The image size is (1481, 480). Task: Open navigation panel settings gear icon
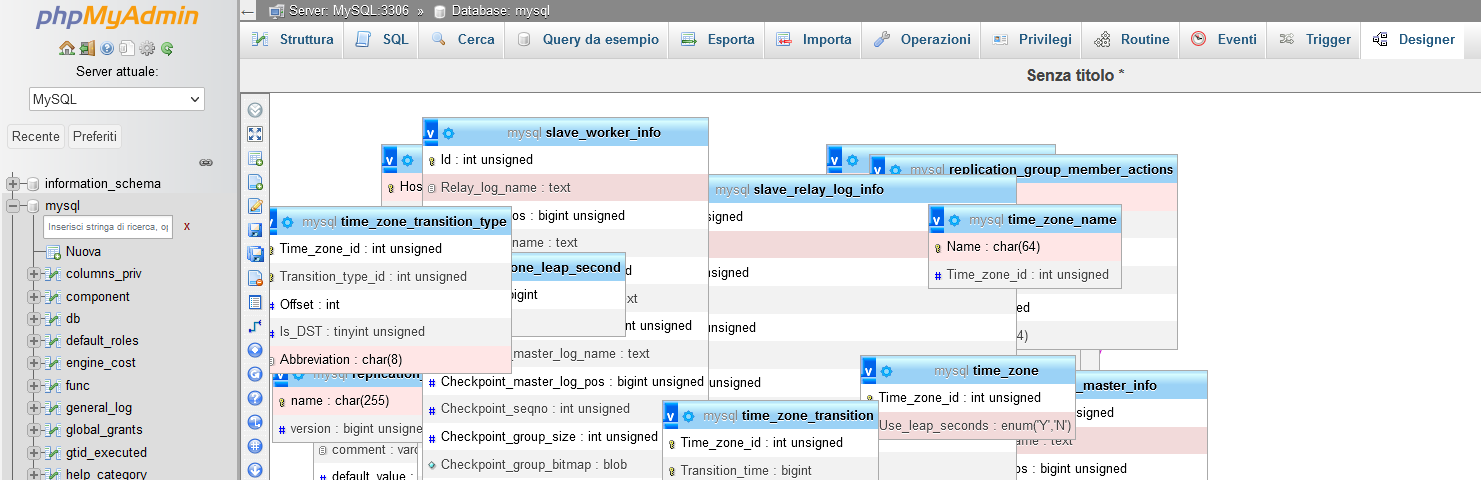click(x=147, y=48)
